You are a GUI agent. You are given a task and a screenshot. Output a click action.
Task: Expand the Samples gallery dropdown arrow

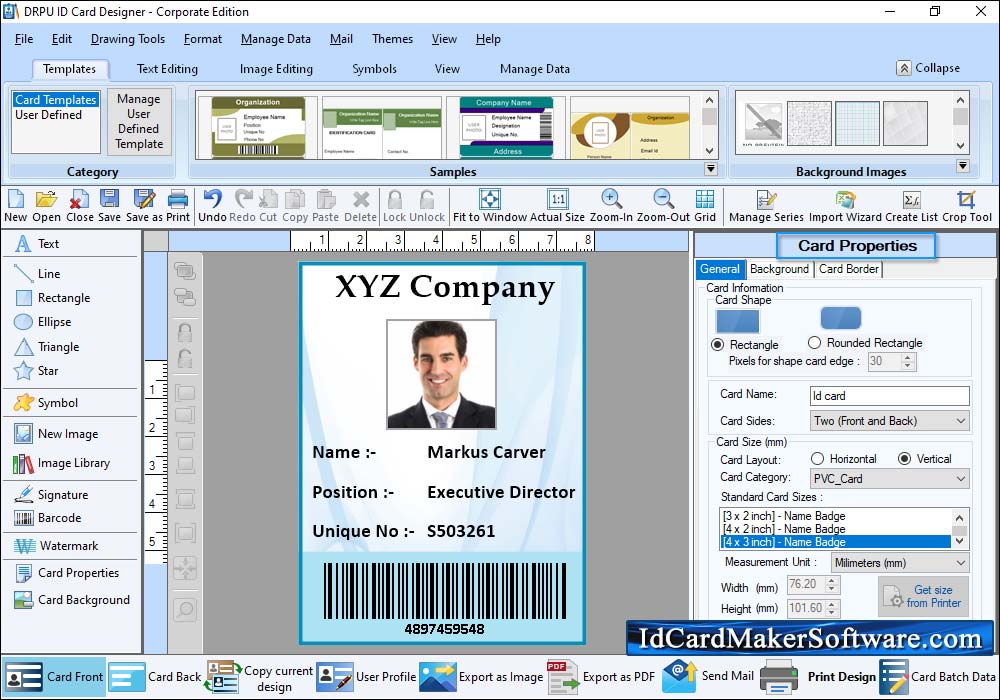coord(710,169)
